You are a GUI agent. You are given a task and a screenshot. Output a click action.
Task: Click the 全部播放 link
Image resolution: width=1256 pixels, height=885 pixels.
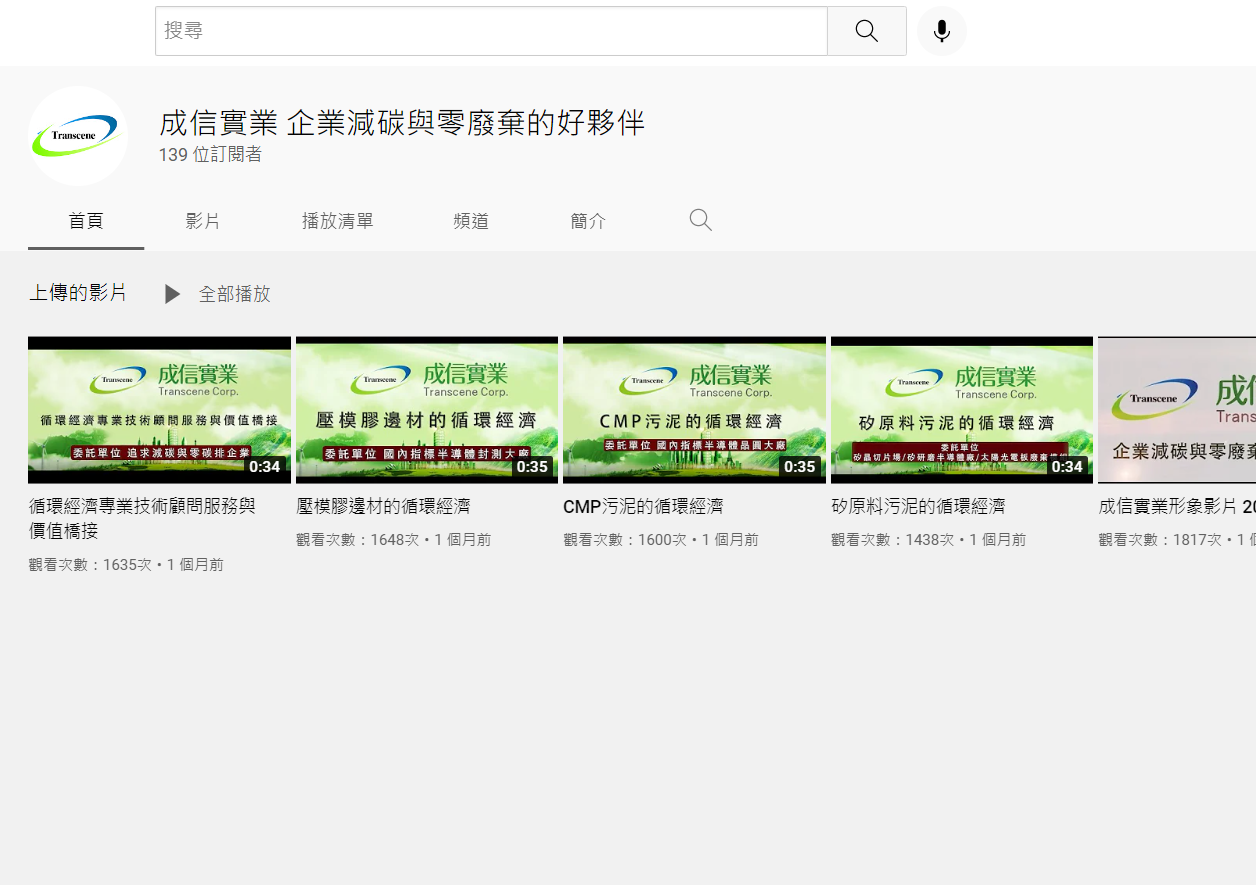pos(235,294)
